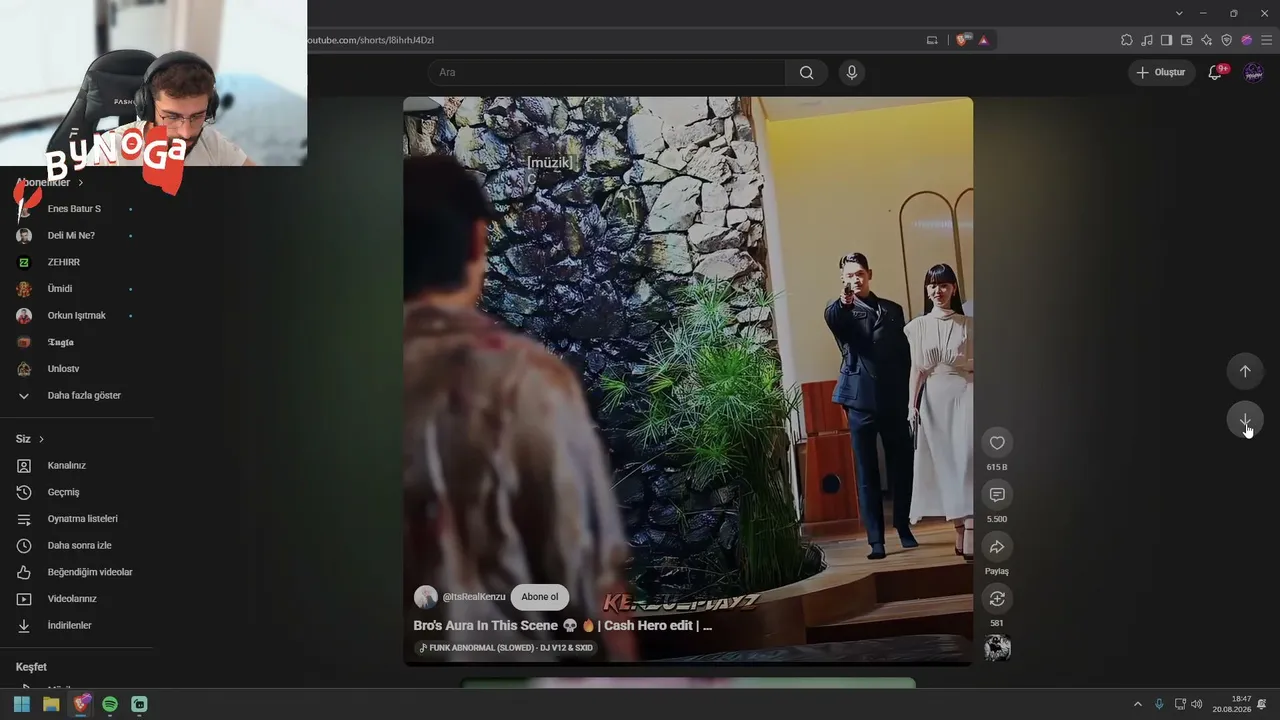Open the Enes Batur S subscription
The image size is (1280, 720).
[76, 209]
